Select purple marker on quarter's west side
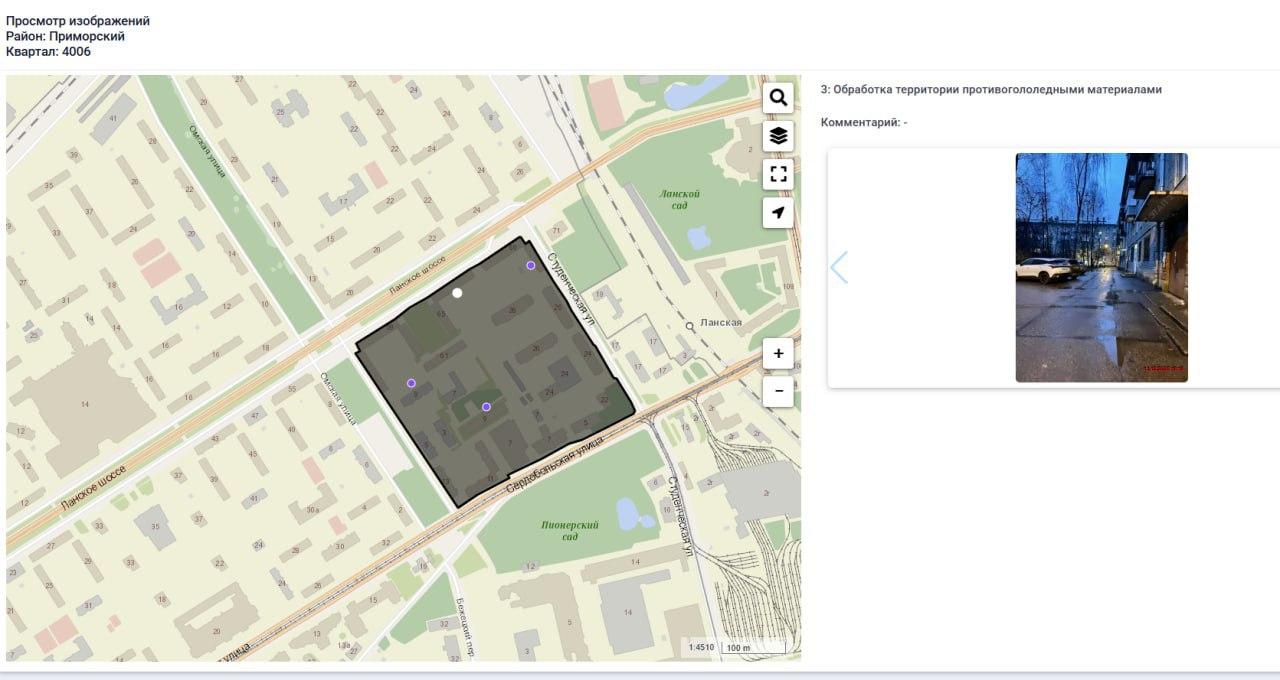 [x=411, y=383]
